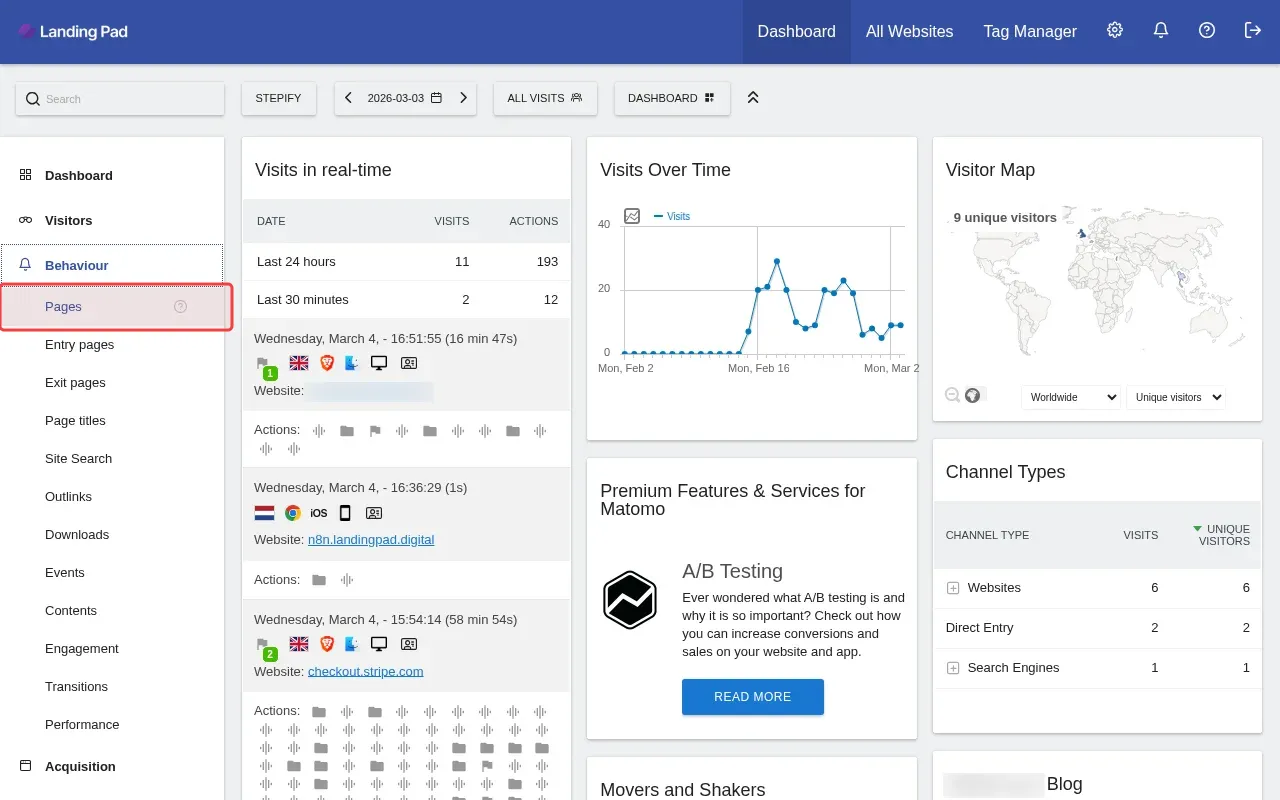Image resolution: width=1280 pixels, height=800 pixels.
Task: Open the Tag Manager section
Action: pyautogui.click(x=1030, y=31)
